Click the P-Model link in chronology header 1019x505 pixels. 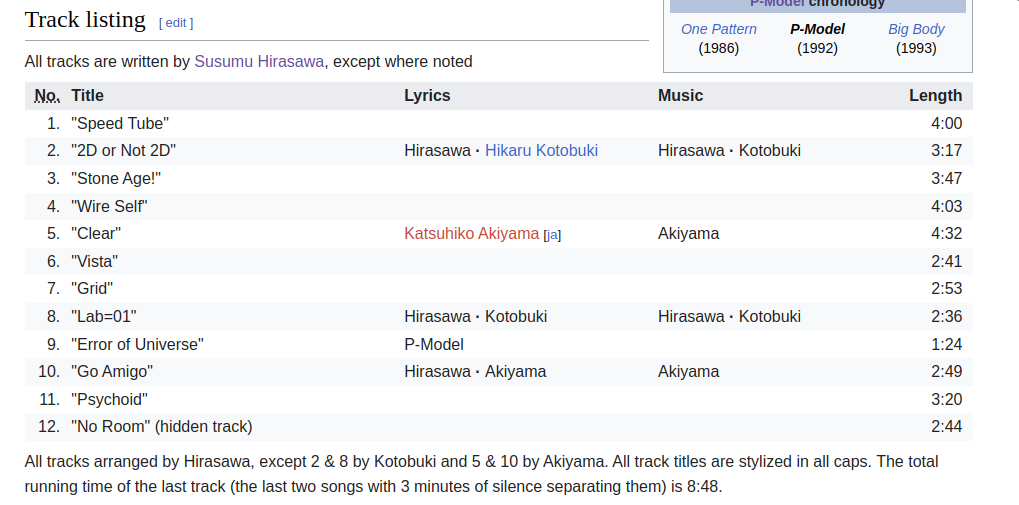(x=777, y=3)
